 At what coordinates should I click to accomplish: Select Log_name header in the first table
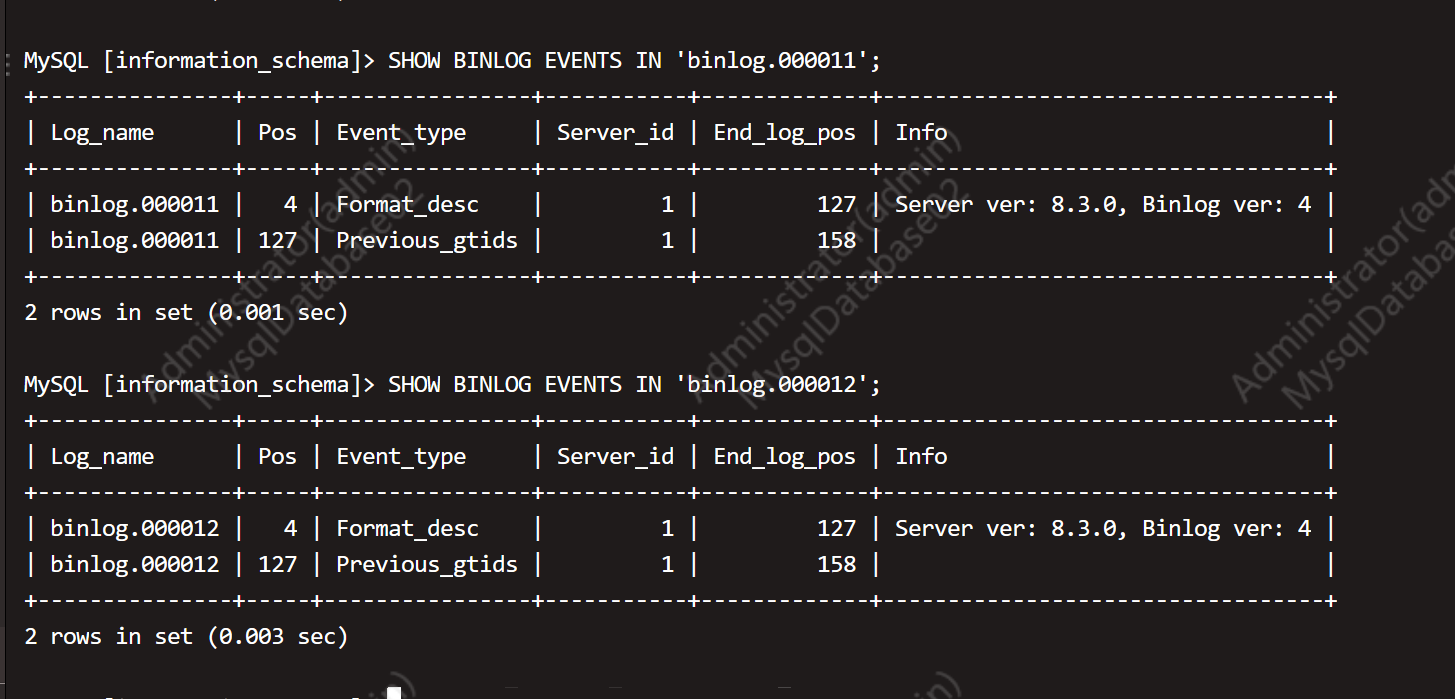[x=102, y=133]
